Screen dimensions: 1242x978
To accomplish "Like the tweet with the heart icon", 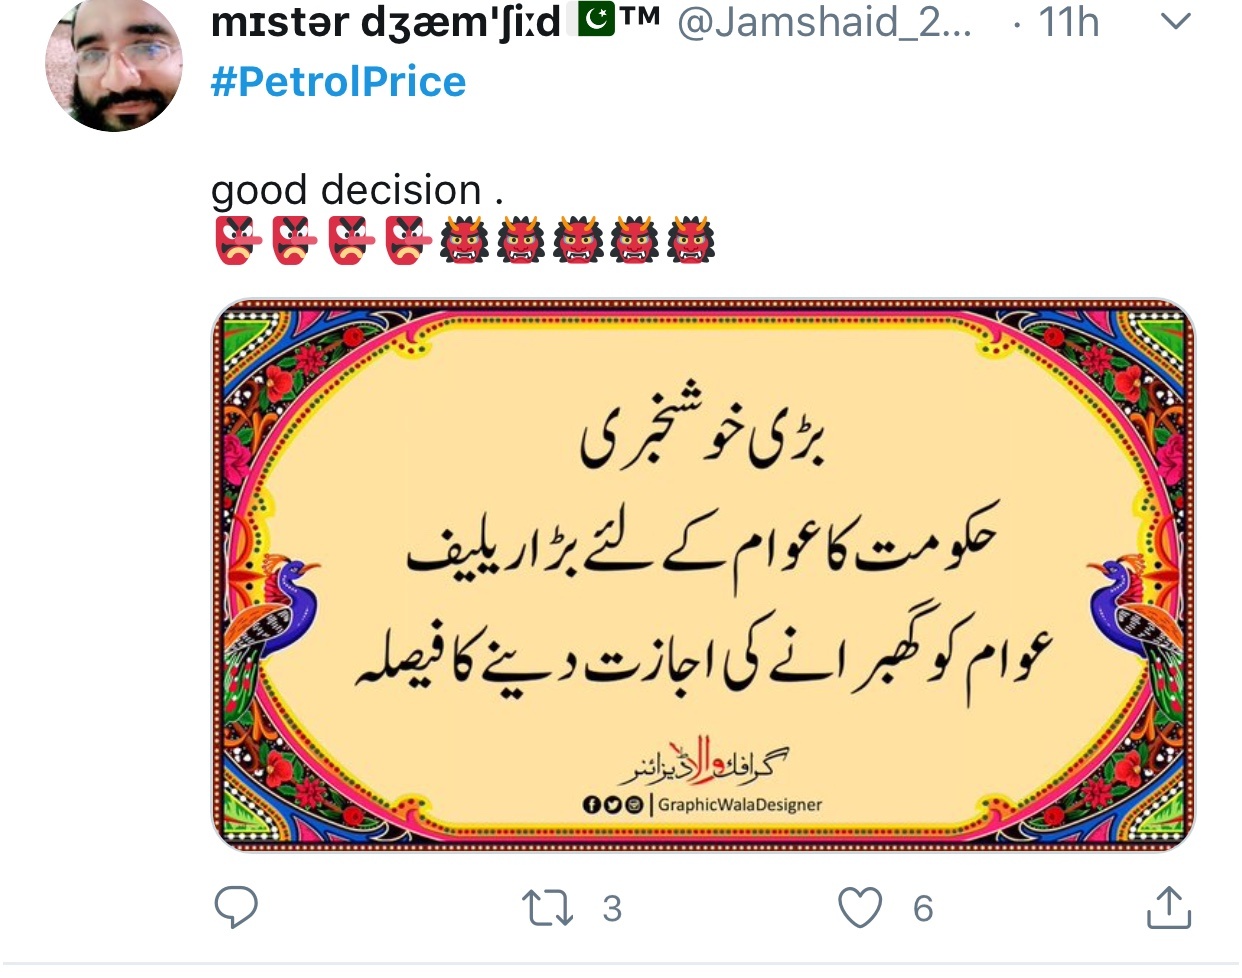I will click(860, 908).
